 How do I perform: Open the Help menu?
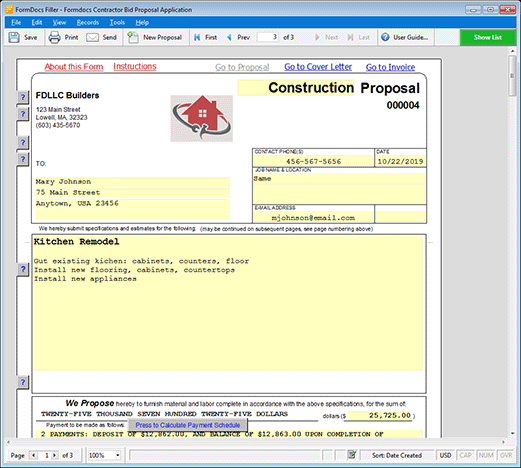(142, 22)
